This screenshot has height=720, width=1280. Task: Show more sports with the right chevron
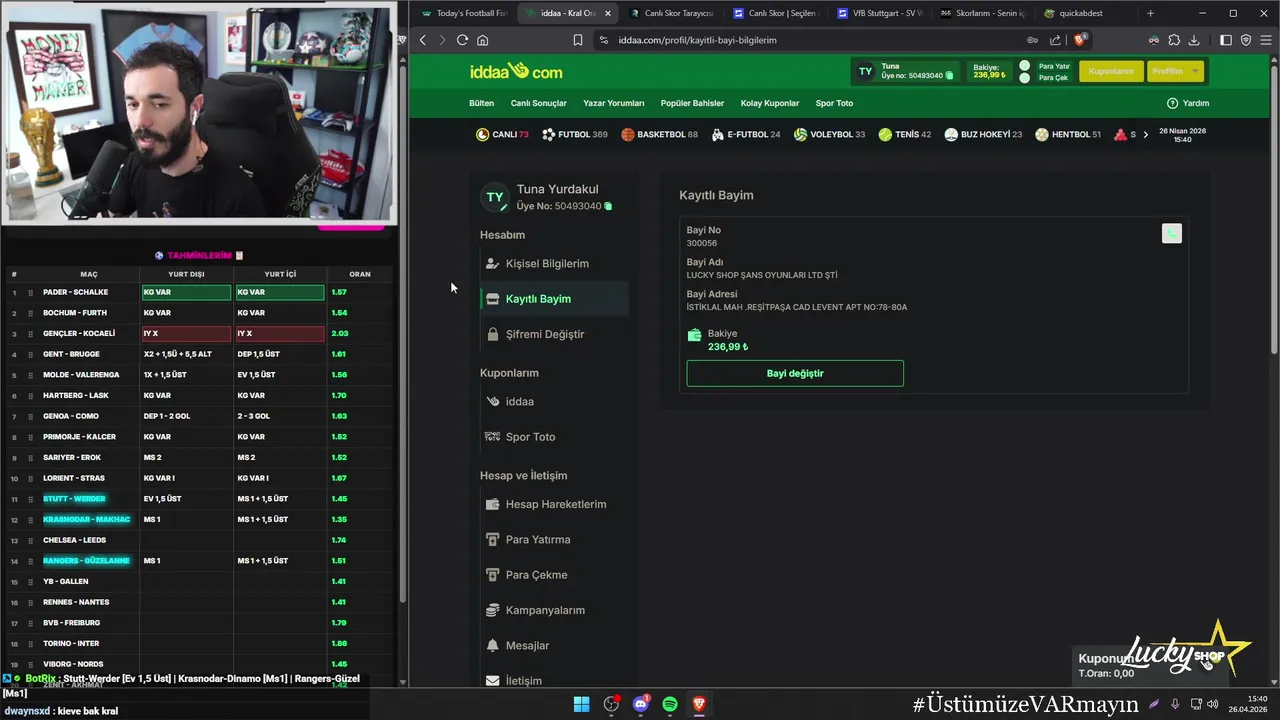click(x=1145, y=134)
